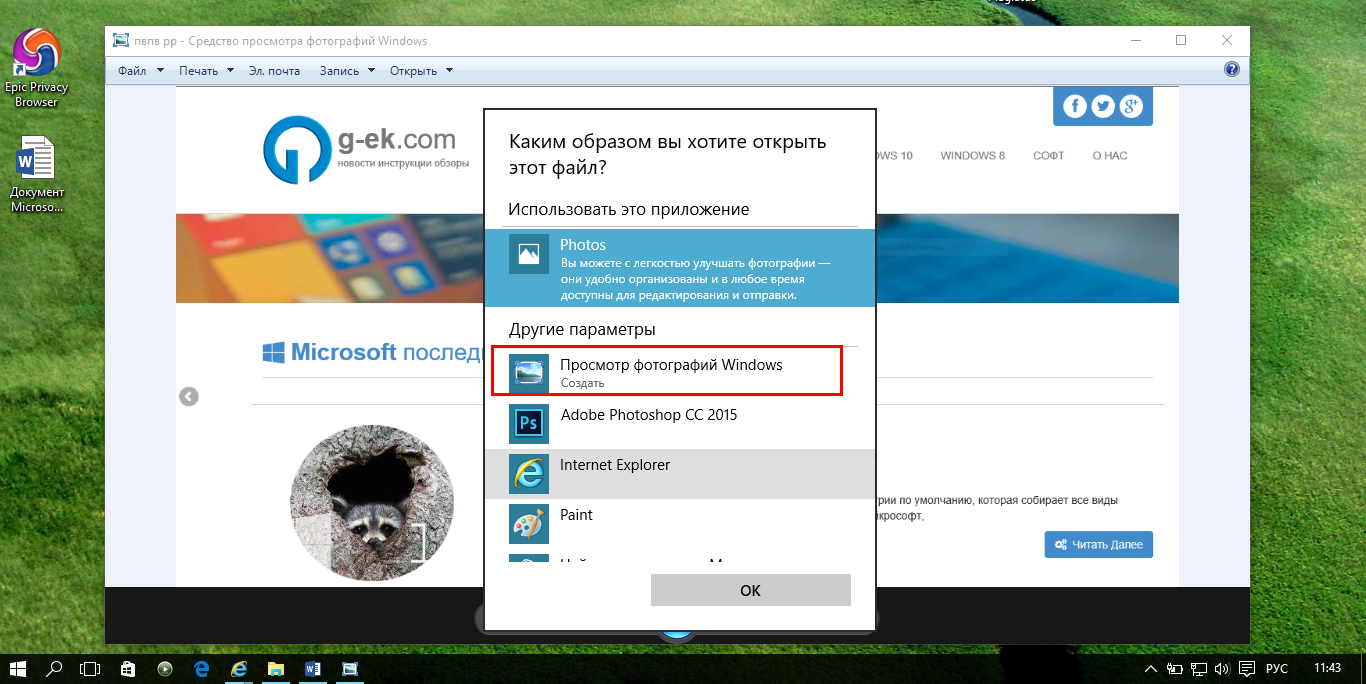Screen dimensions: 1366x684
Task: Switch to Word on the taskbar
Action: 313,668
